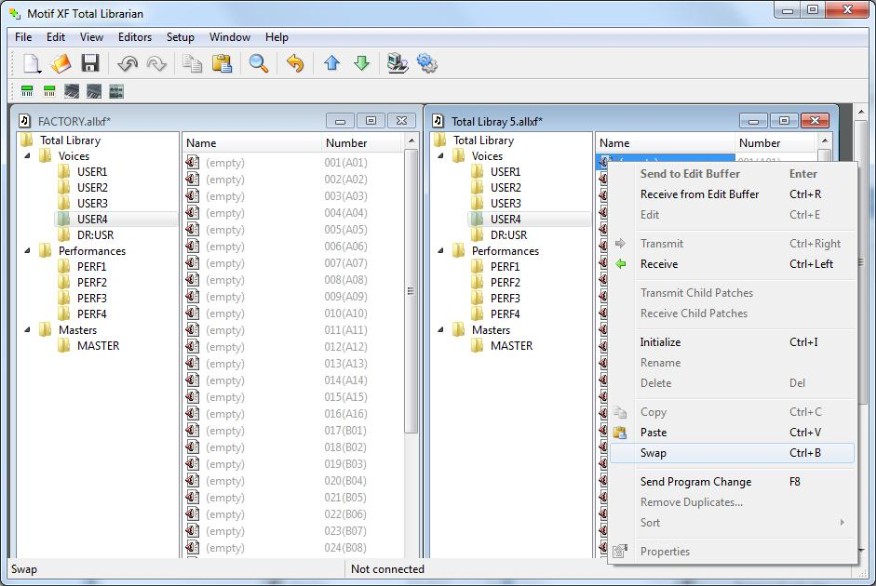876x586 pixels.
Task: Click the orange curved back-arrow toolbar icon
Action: click(295, 64)
